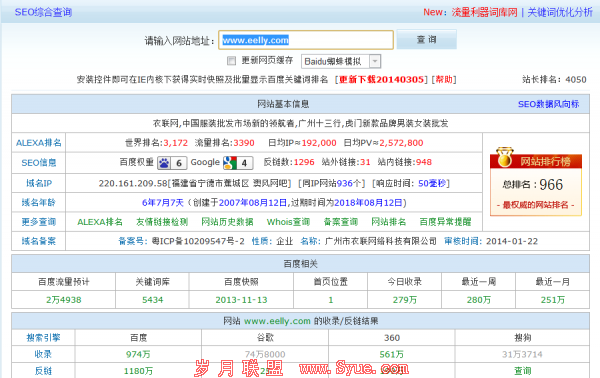Screen dimensions: 600x378
Task: Open the www.eelly.com link in results header
Action: click(277, 321)
